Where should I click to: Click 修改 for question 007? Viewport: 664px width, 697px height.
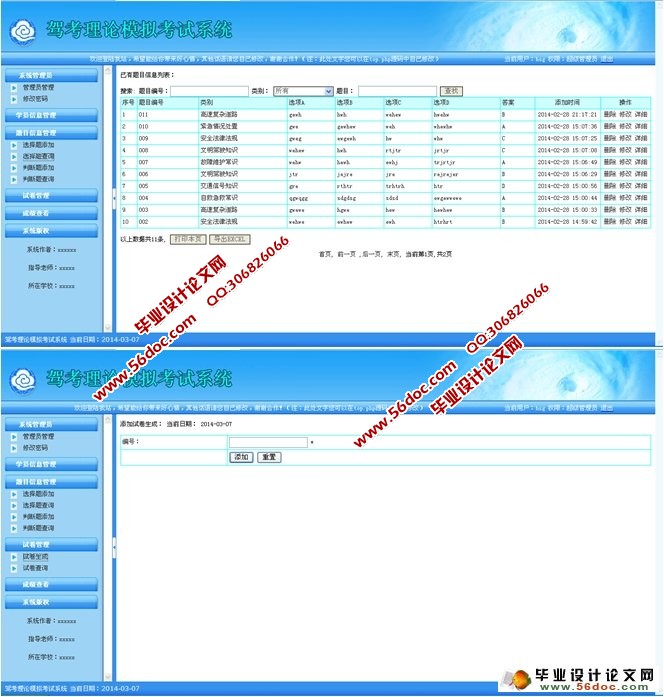[625, 162]
